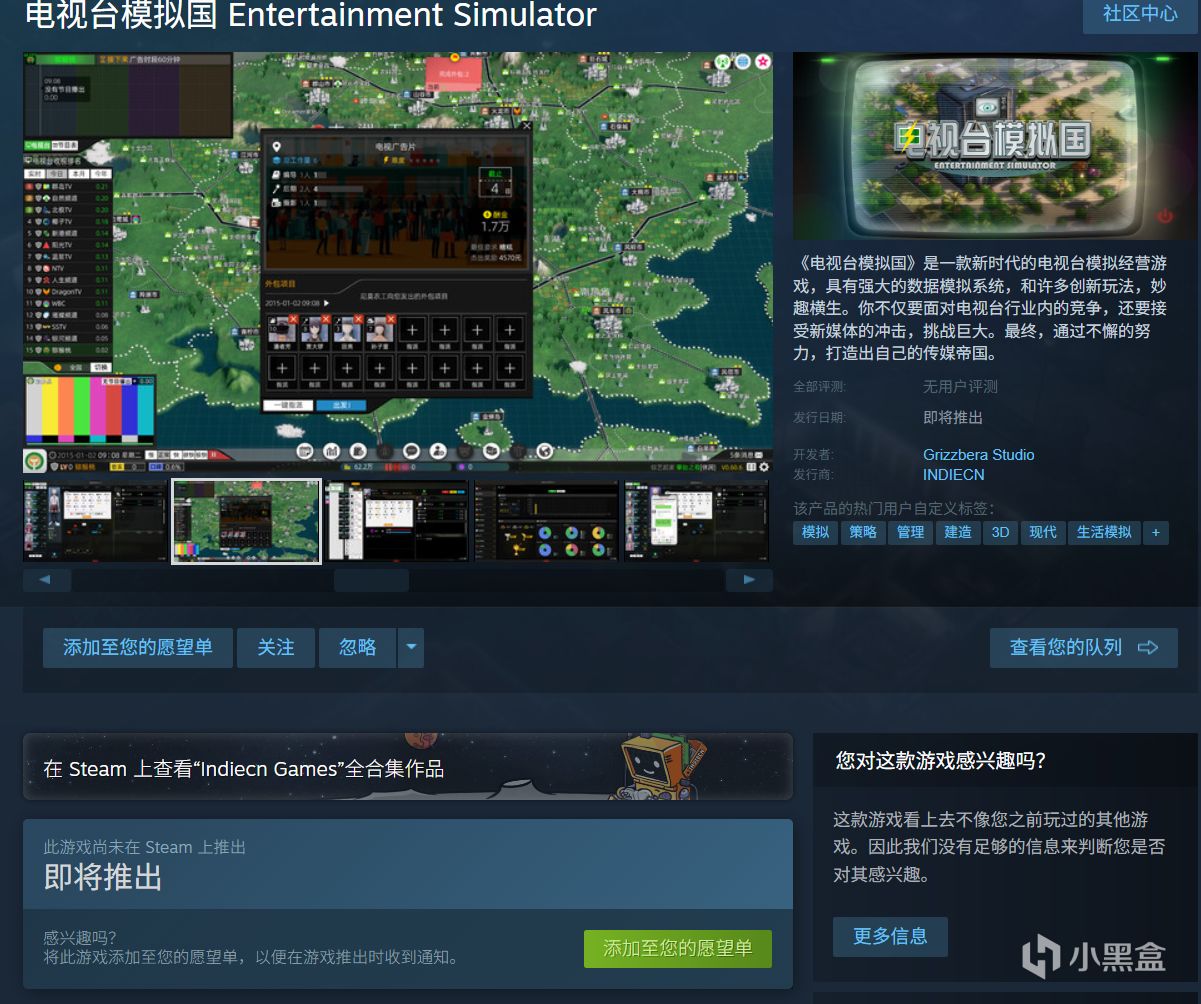The image size is (1201, 1004).
Task: Select the highlighted map thumbnail
Action: pos(246,521)
